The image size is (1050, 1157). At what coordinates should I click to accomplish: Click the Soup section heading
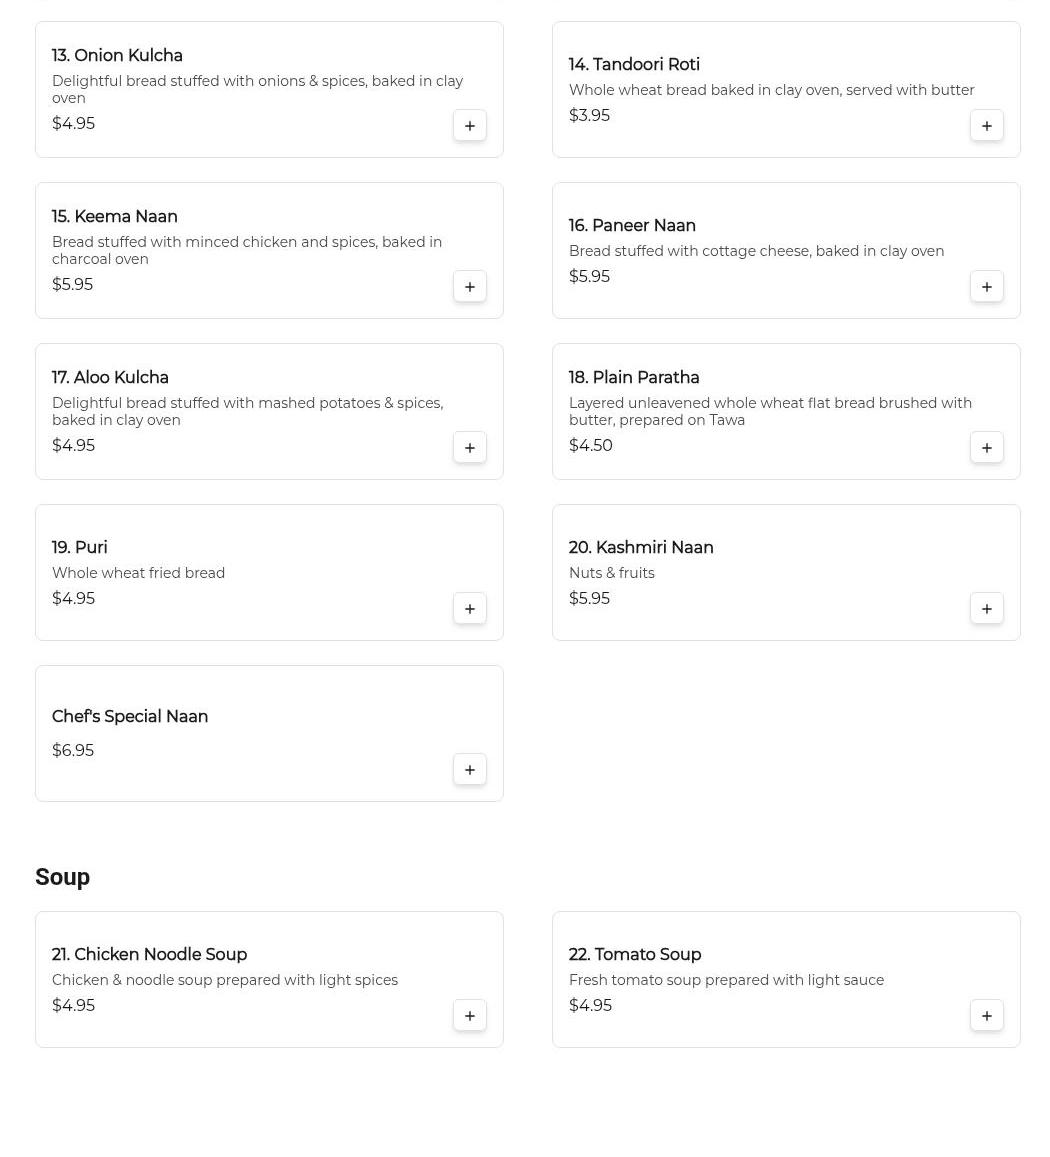(62, 877)
